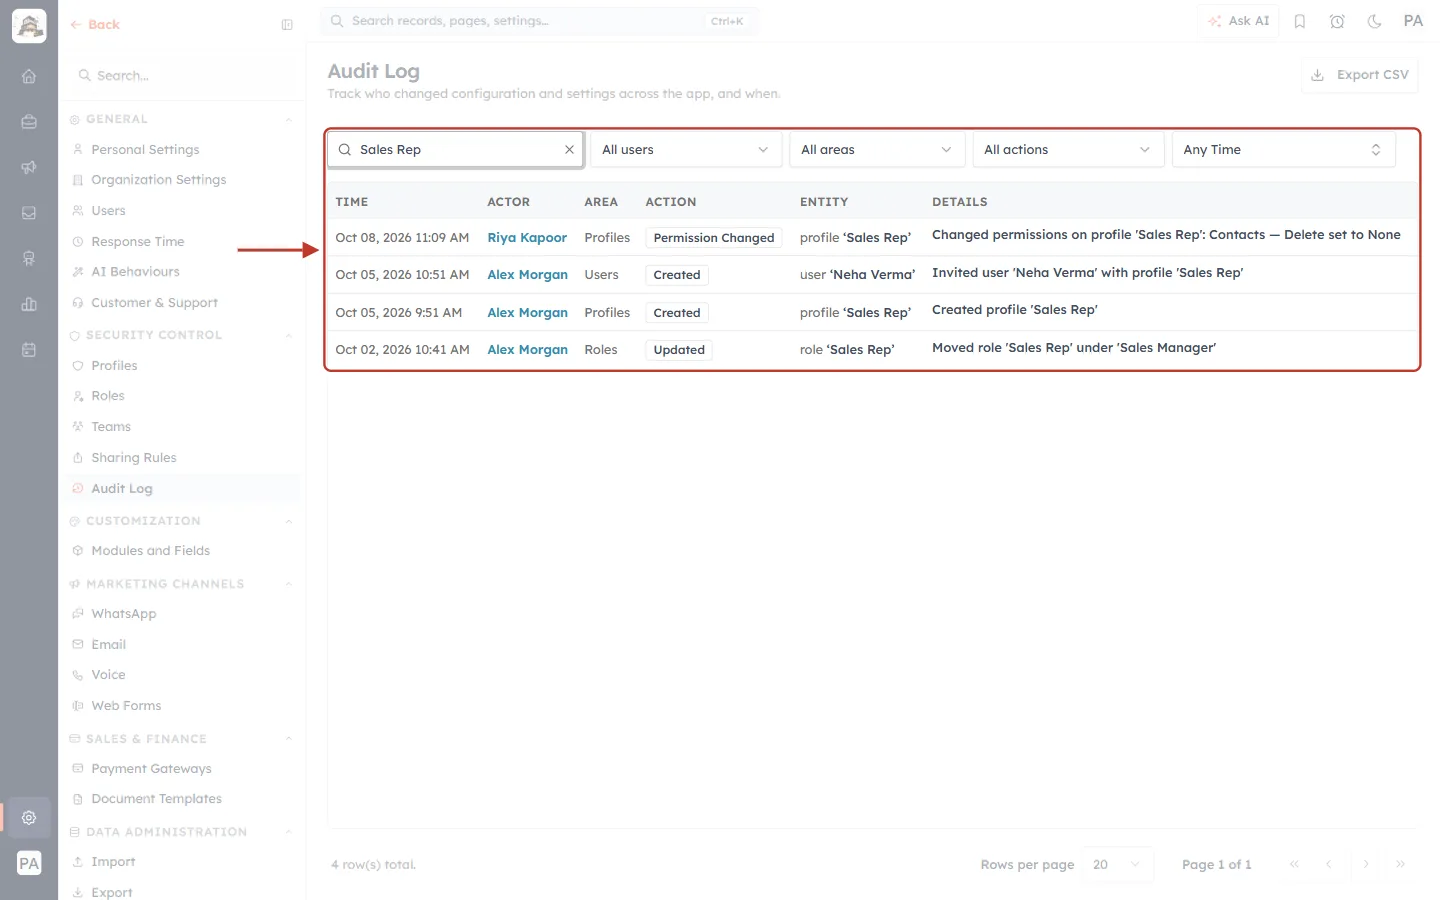
Task: Click the Updated action badge
Action: click(679, 350)
